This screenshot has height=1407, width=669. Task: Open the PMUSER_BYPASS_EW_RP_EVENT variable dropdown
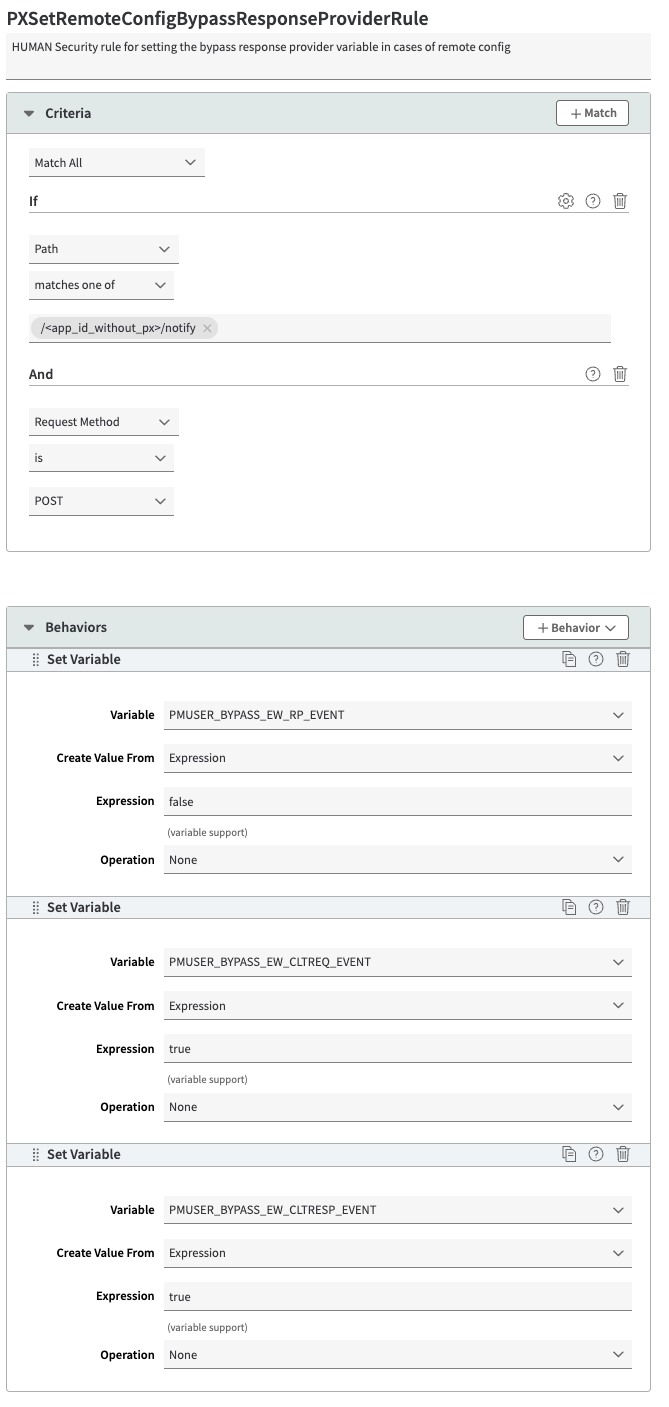click(x=398, y=715)
